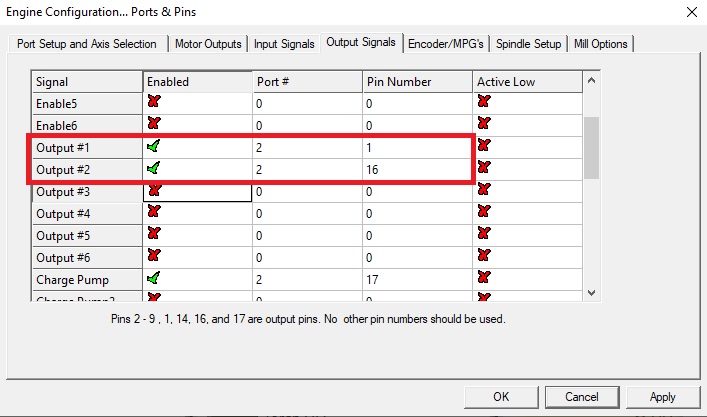The image size is (707, 417).
Task: Select Pin Number cell for Output #1
Action: 418,148
